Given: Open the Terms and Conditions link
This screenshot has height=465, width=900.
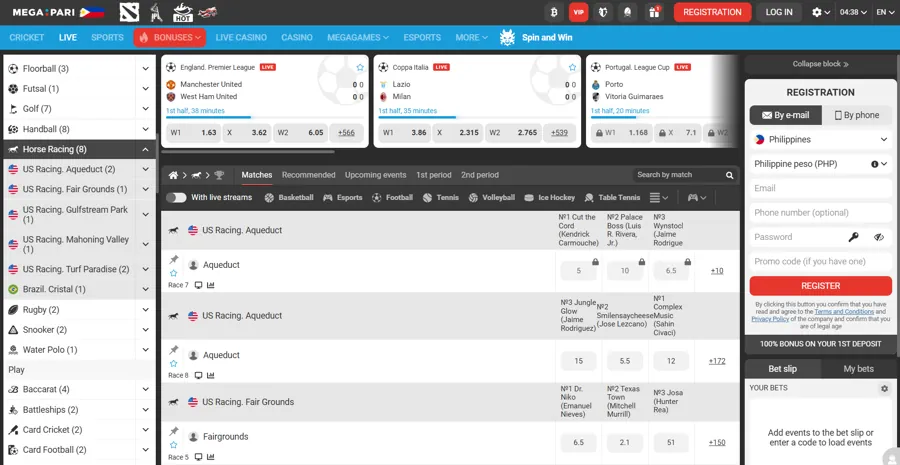Looking at the screenshot, I should point(844,312).
